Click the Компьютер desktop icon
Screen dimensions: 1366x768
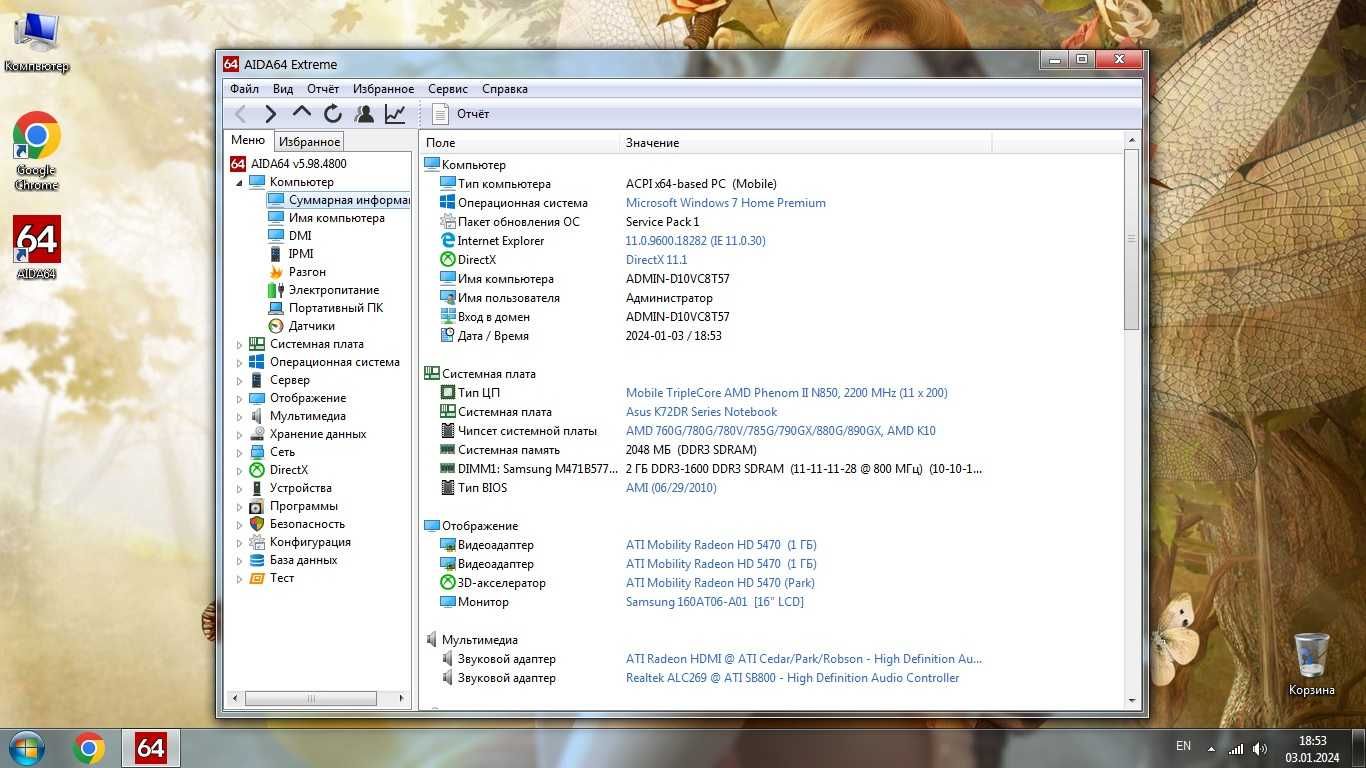pos(37,41)
